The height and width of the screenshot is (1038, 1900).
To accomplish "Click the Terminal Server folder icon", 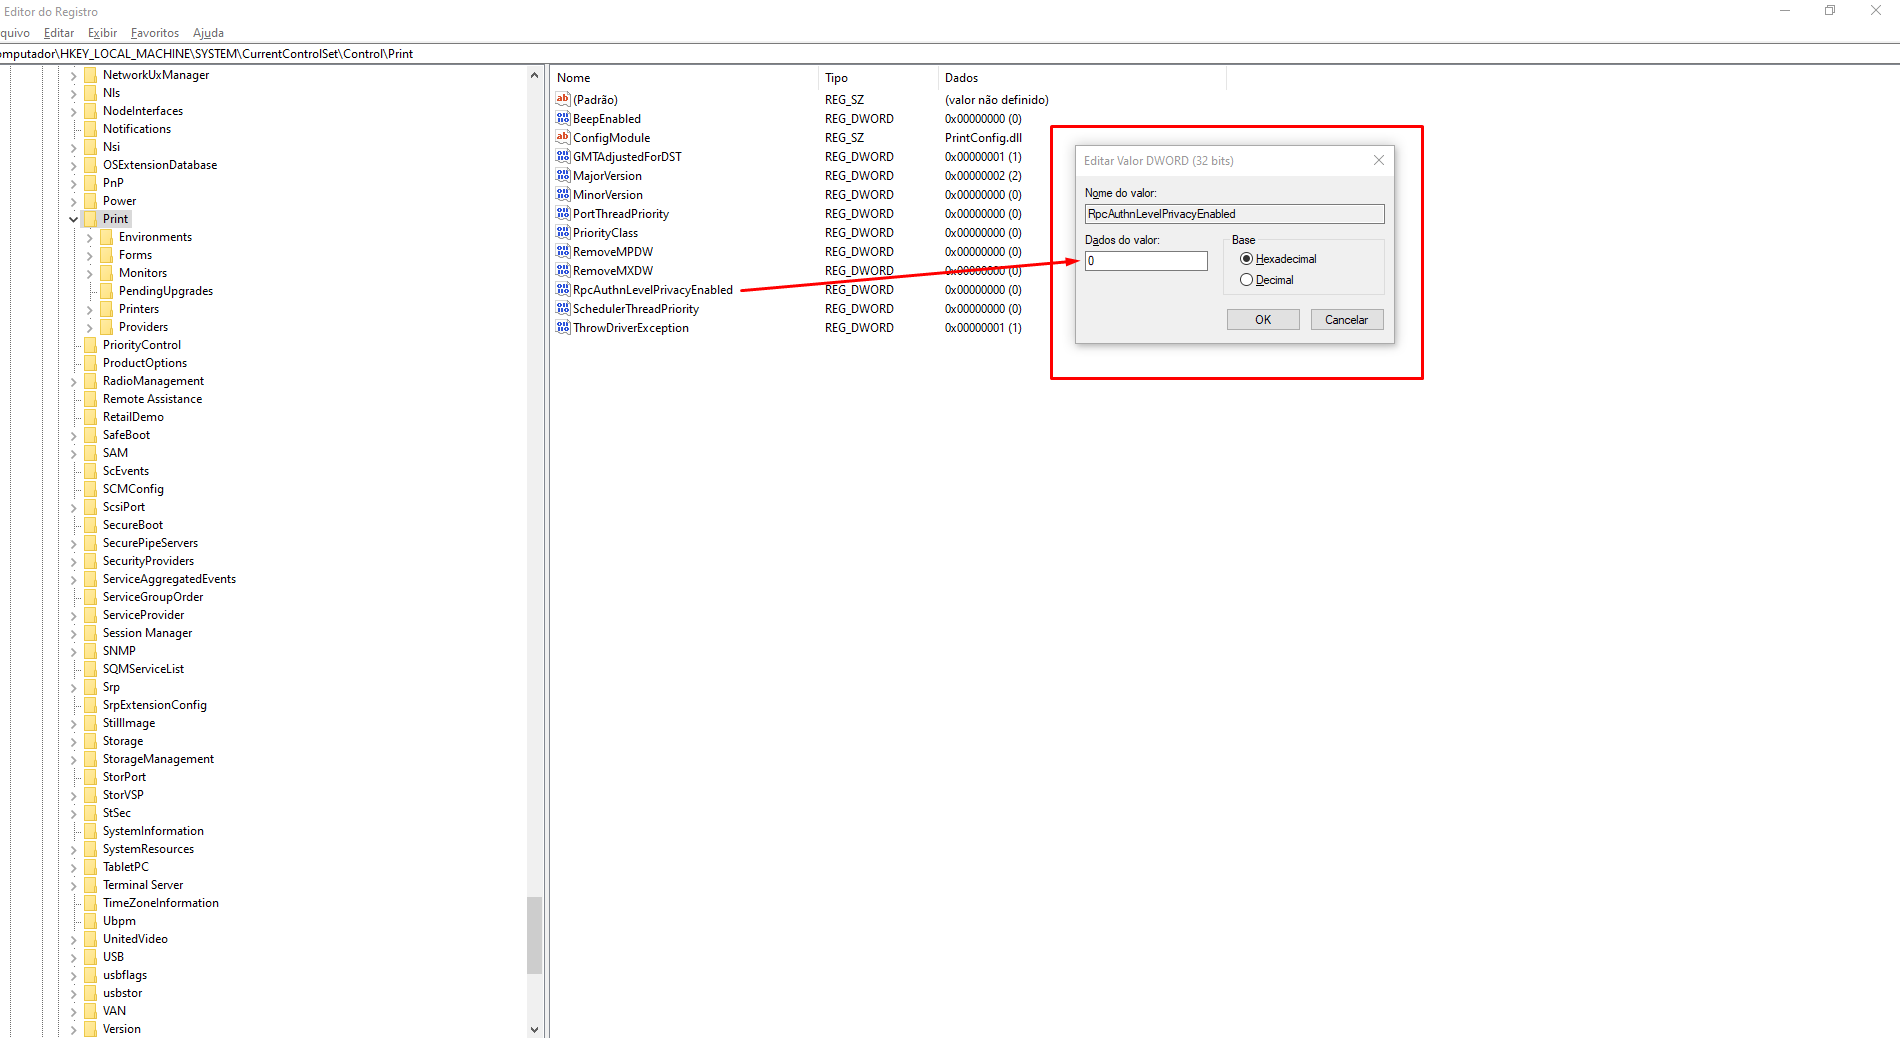I will (91, 885).
